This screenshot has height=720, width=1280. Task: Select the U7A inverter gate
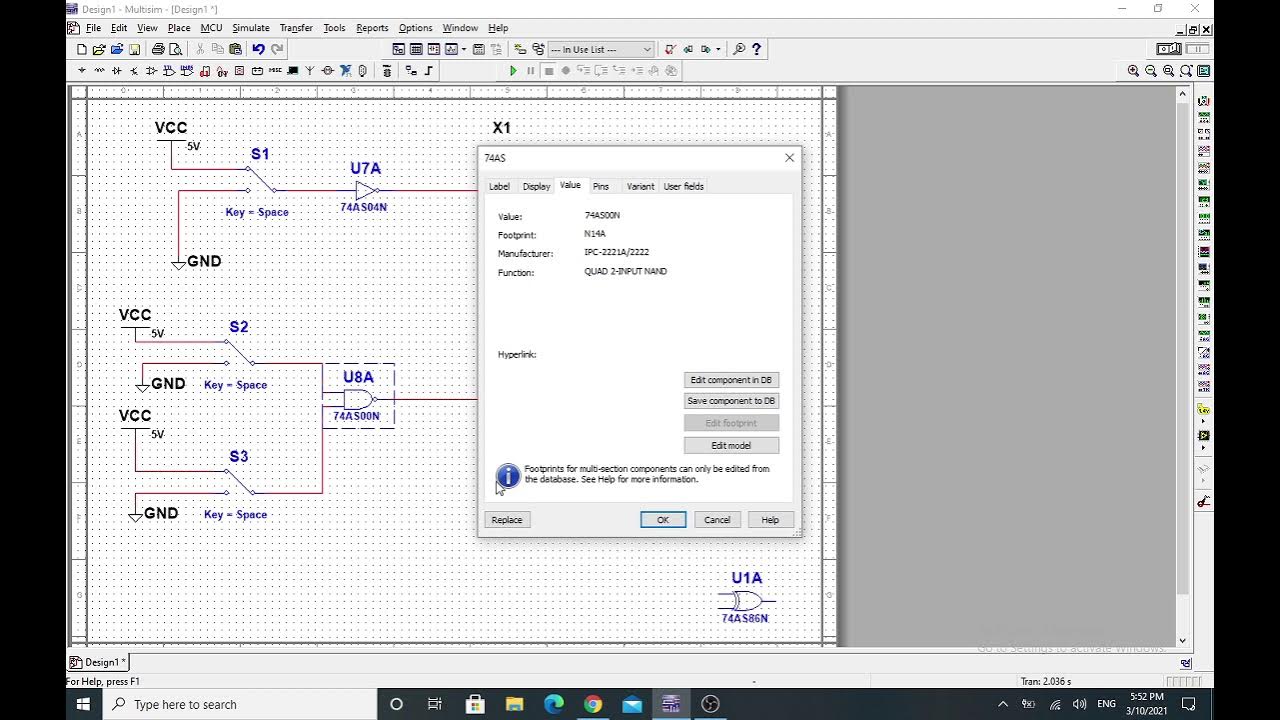point(366,189)
